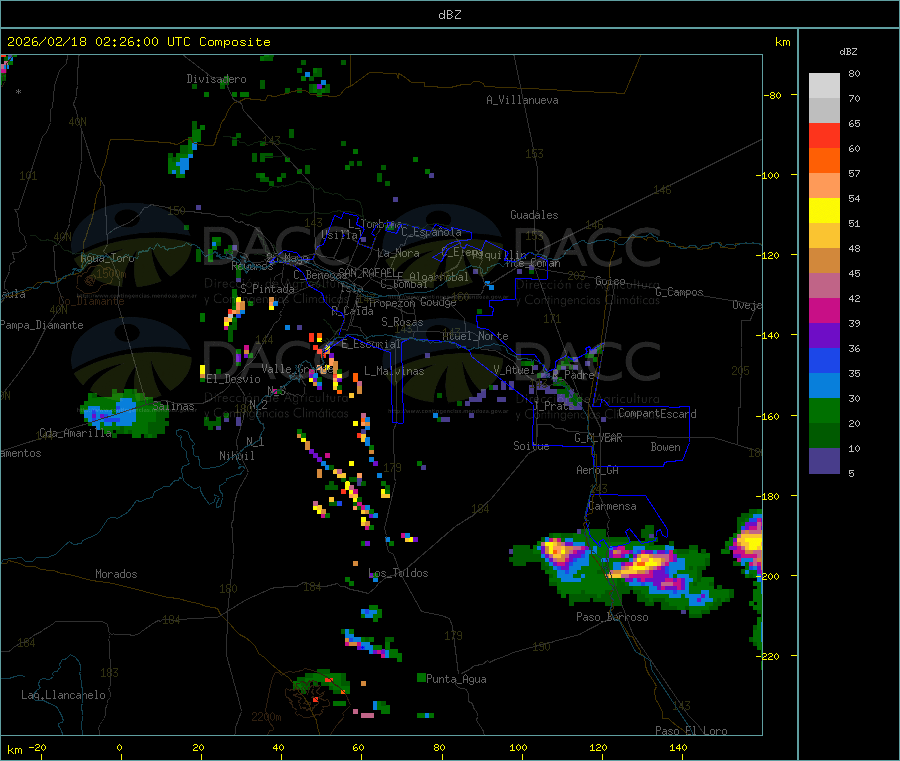Click the 'Guico' place label
900x761 pixels.
[x=610, y=281]
